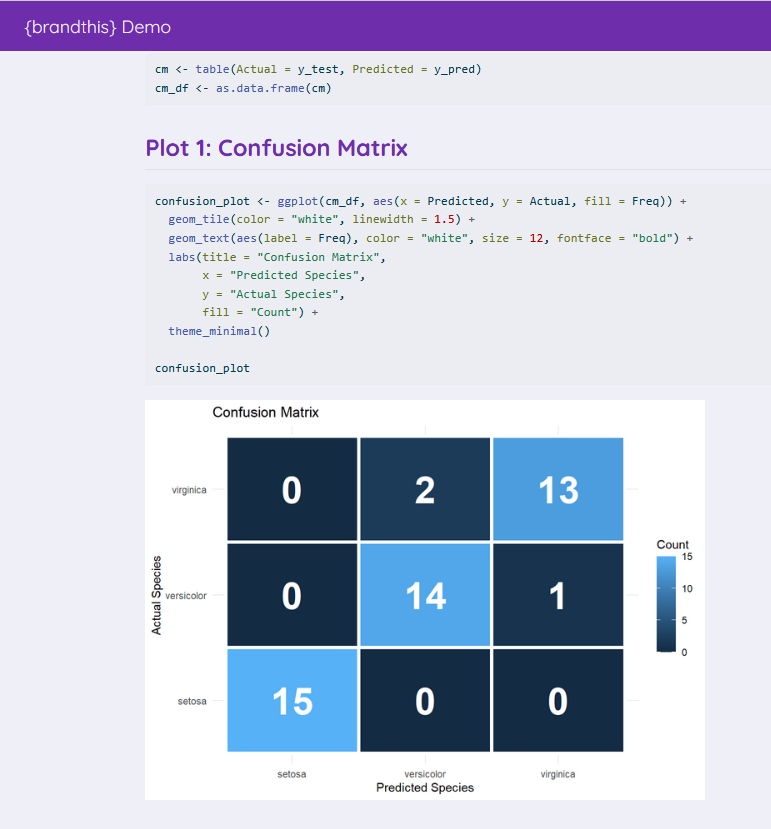The width and height of the screenshot is (771, 829).
Task: Click the tile showing count 1
Action: point(558,595)
